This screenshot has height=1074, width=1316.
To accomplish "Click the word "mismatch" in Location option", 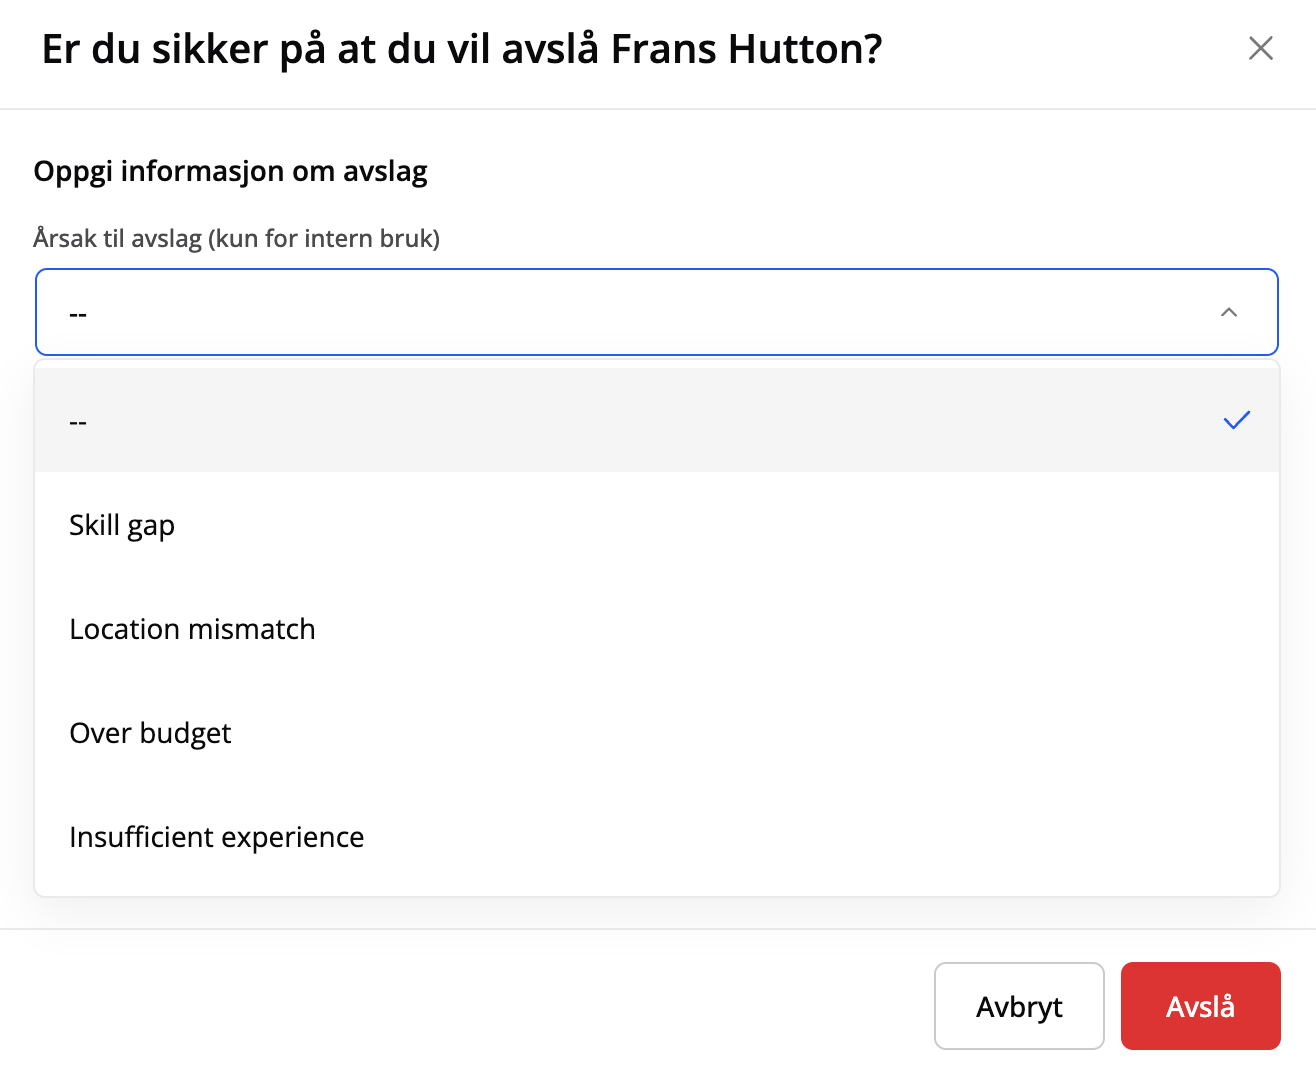I will coord(252,629).
